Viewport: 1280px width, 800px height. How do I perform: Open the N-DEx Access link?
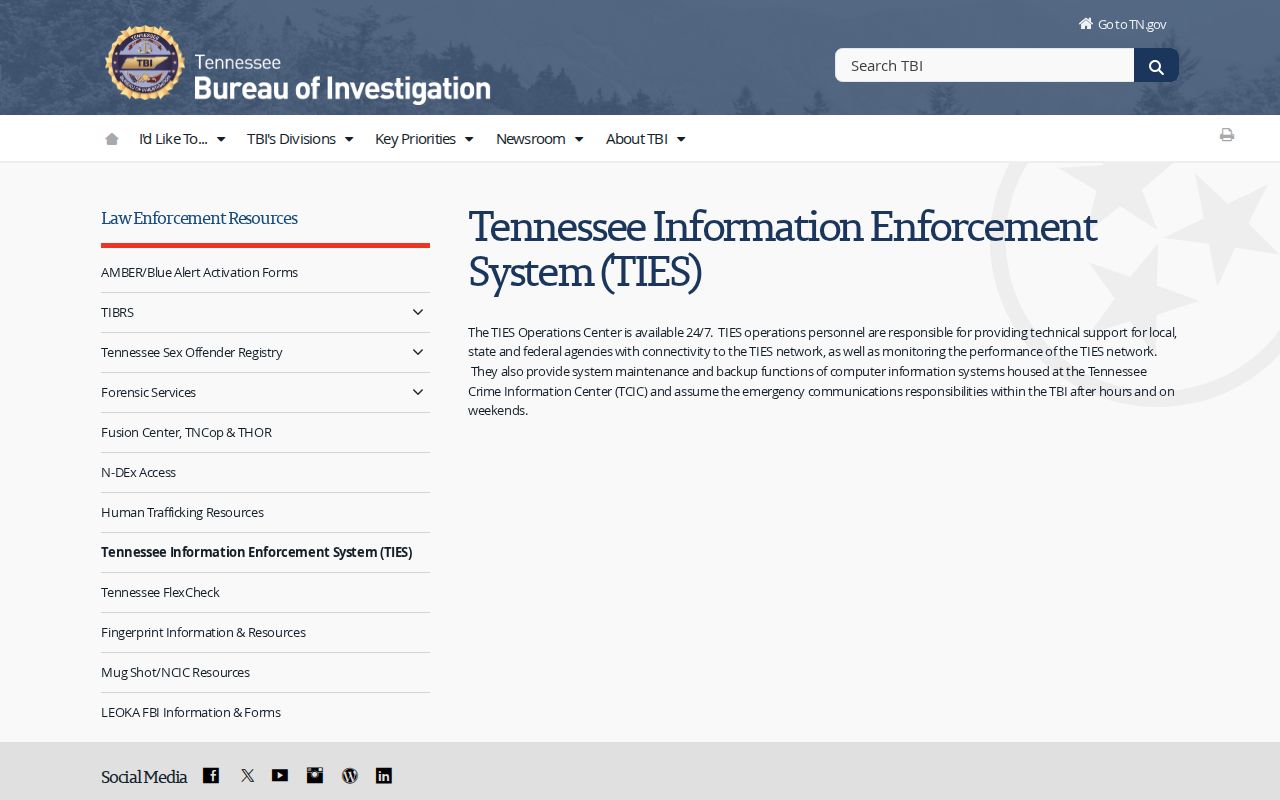pyautogui.click(x=138, y=472)
